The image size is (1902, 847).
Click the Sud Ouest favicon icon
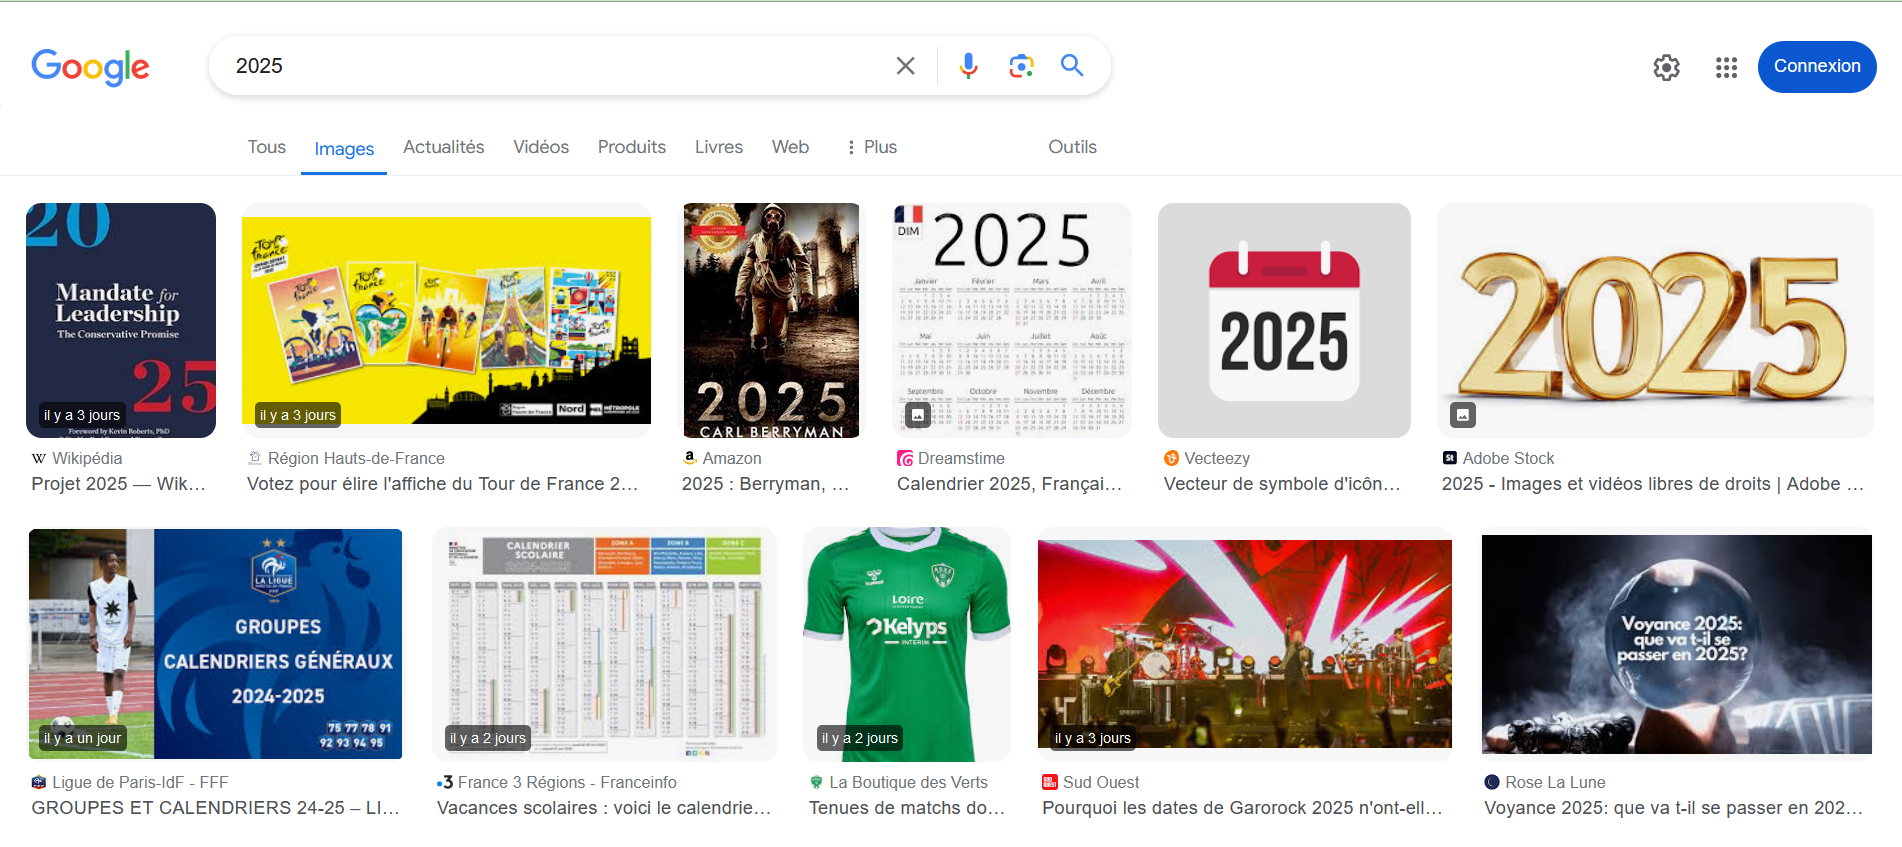coord(1050,782)
